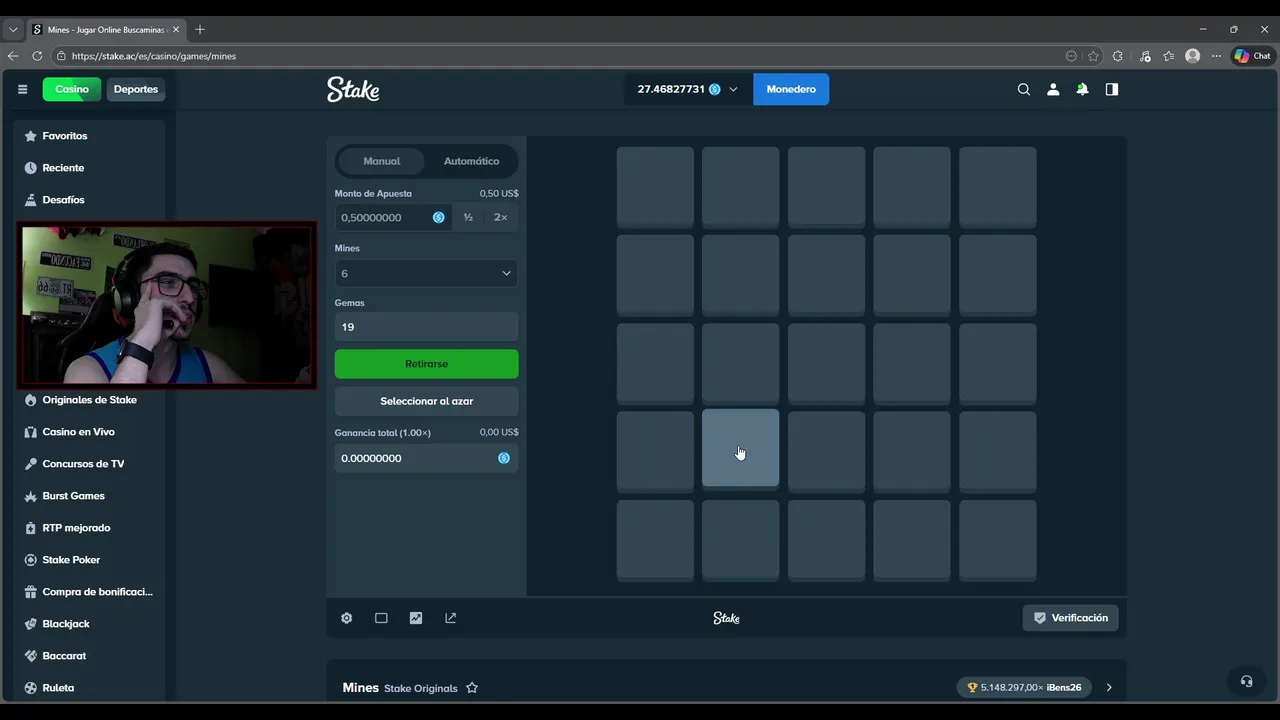The image size is (1280, 720).
Task: Open the site search magnifier icon
Action: [1023, 89]
